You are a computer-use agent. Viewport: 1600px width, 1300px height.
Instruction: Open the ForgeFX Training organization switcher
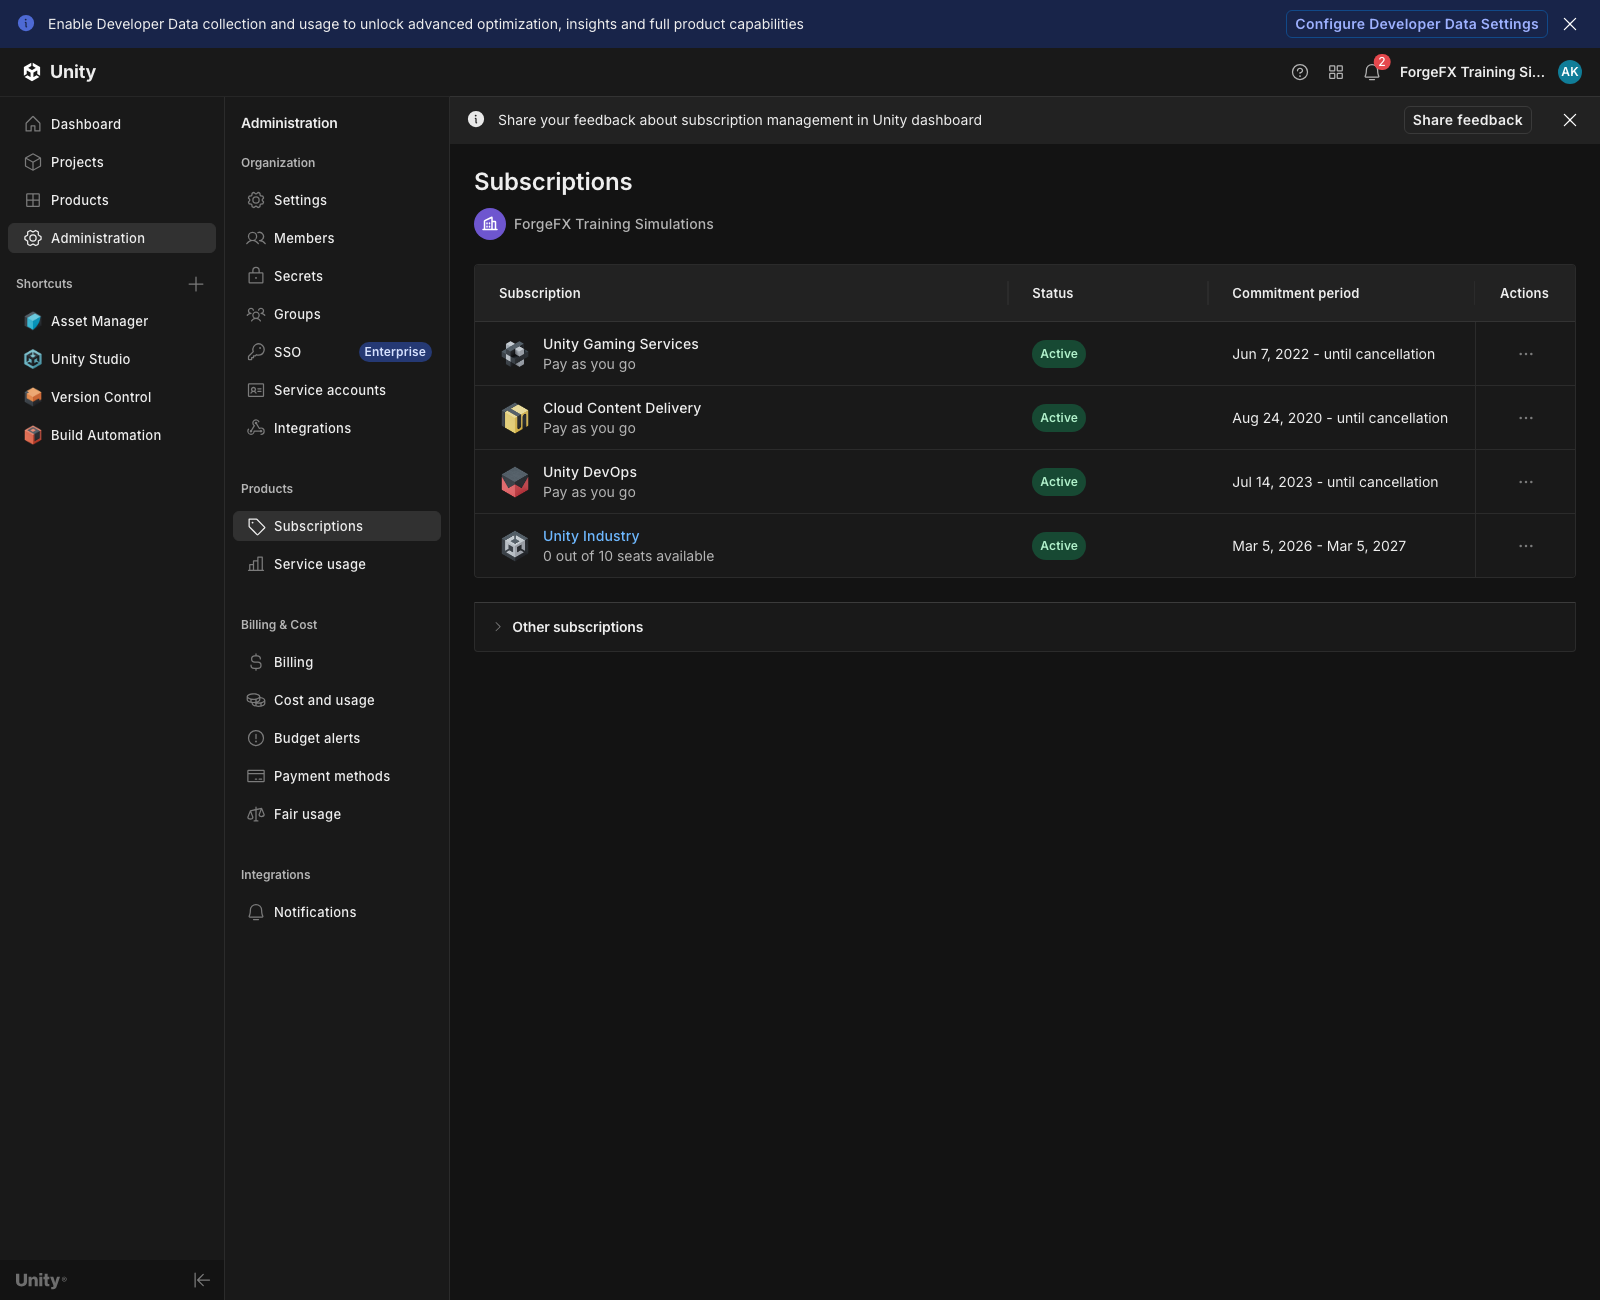click(1472, 72)
